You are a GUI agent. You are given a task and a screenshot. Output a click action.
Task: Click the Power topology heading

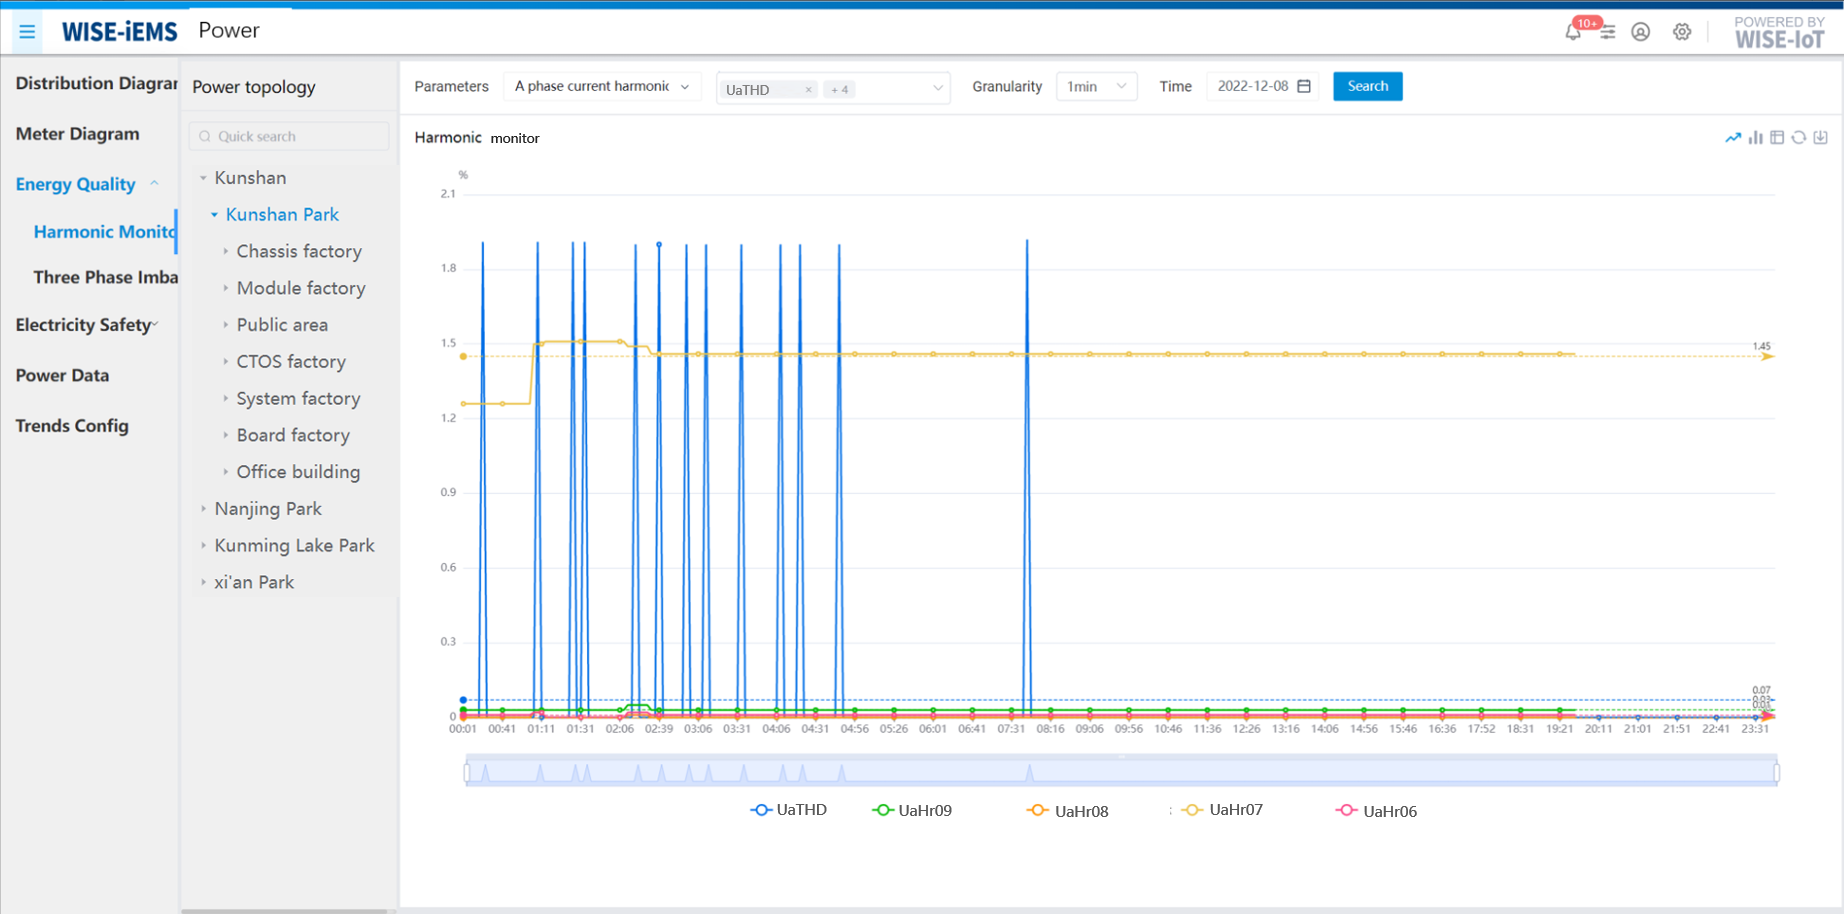[x=254, y=87]
